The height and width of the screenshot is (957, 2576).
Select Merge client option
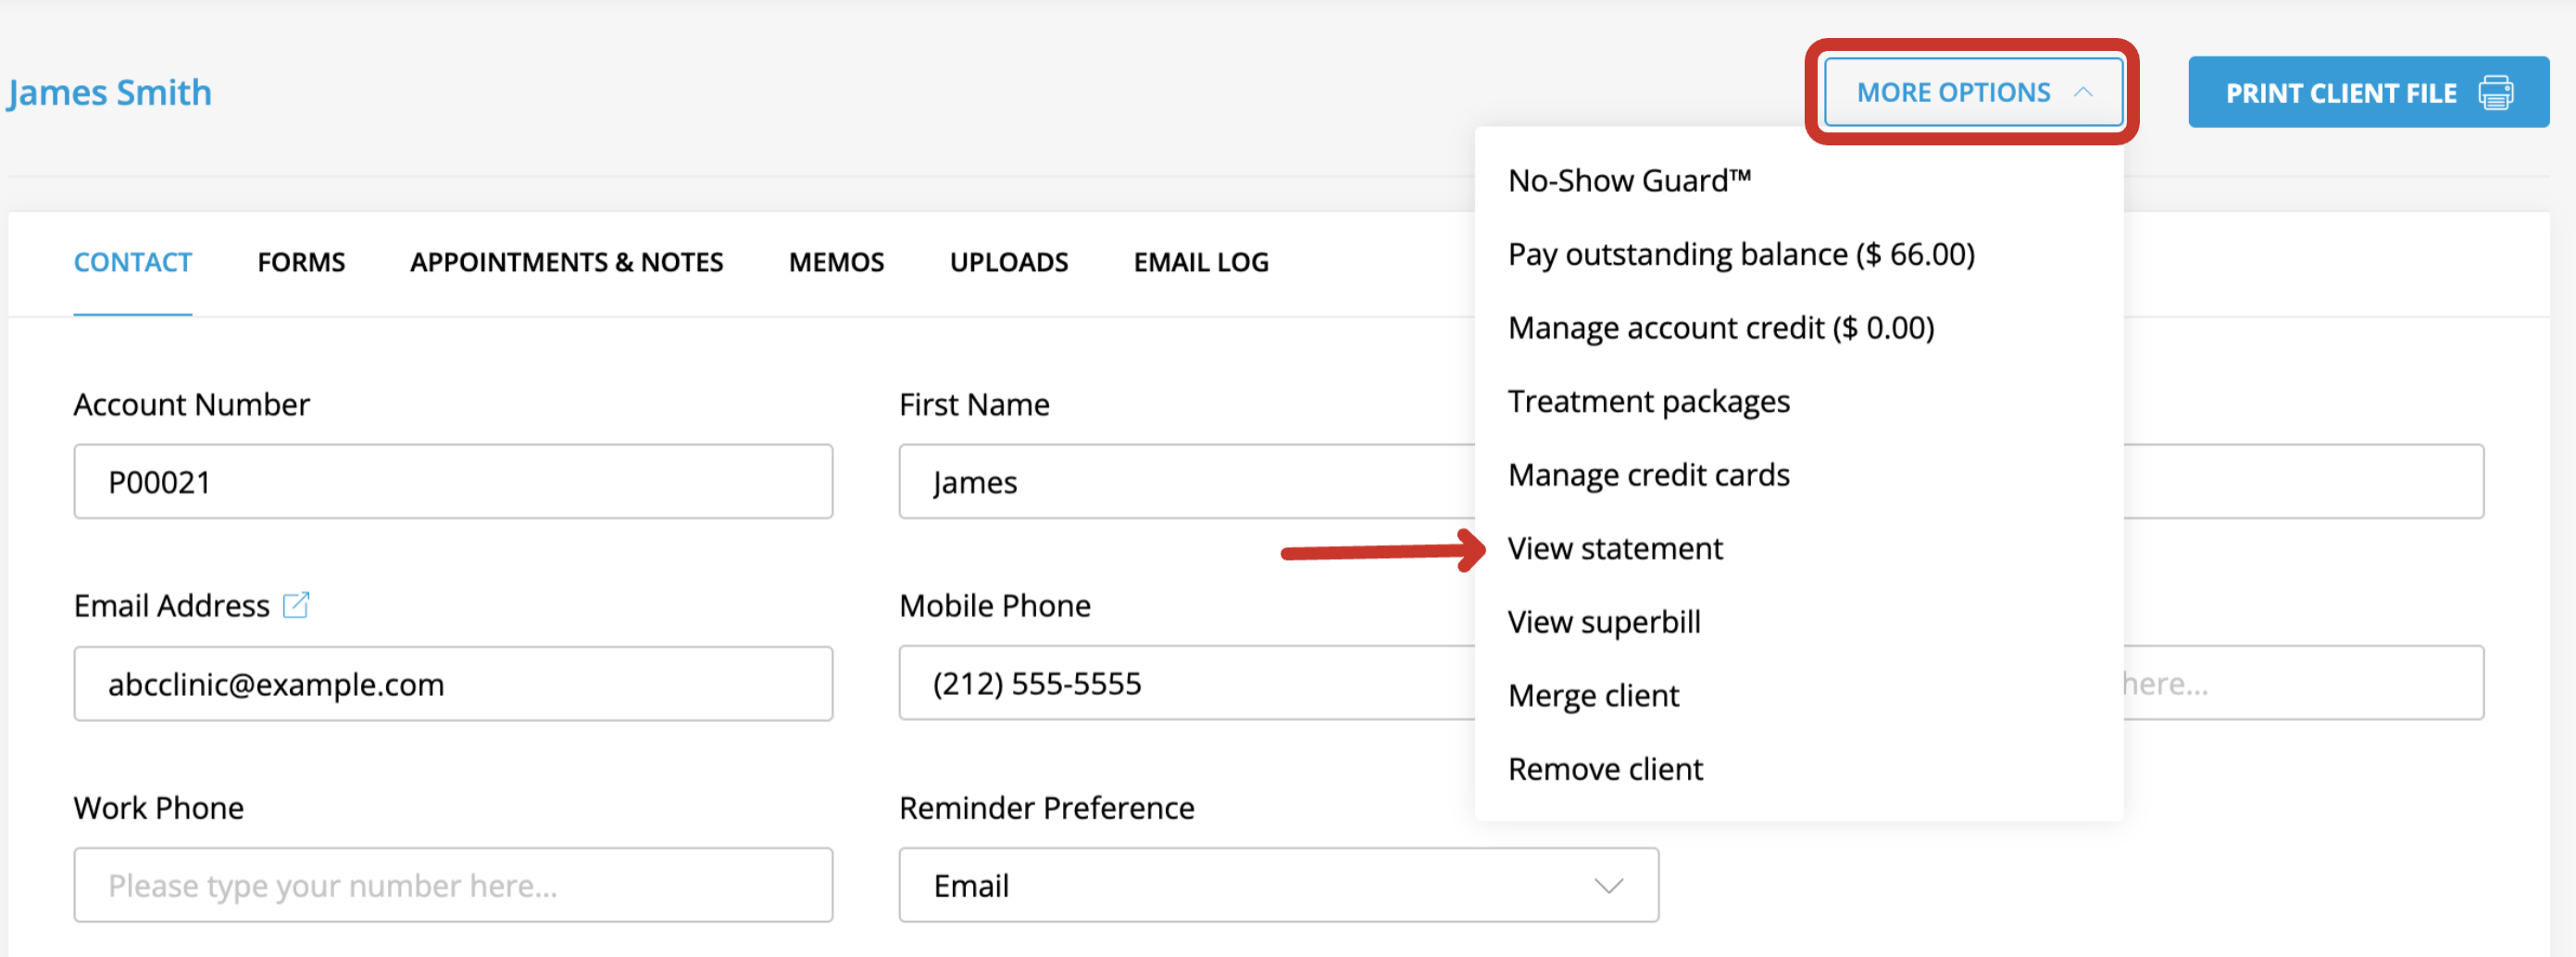click(x=1593, y=695)
